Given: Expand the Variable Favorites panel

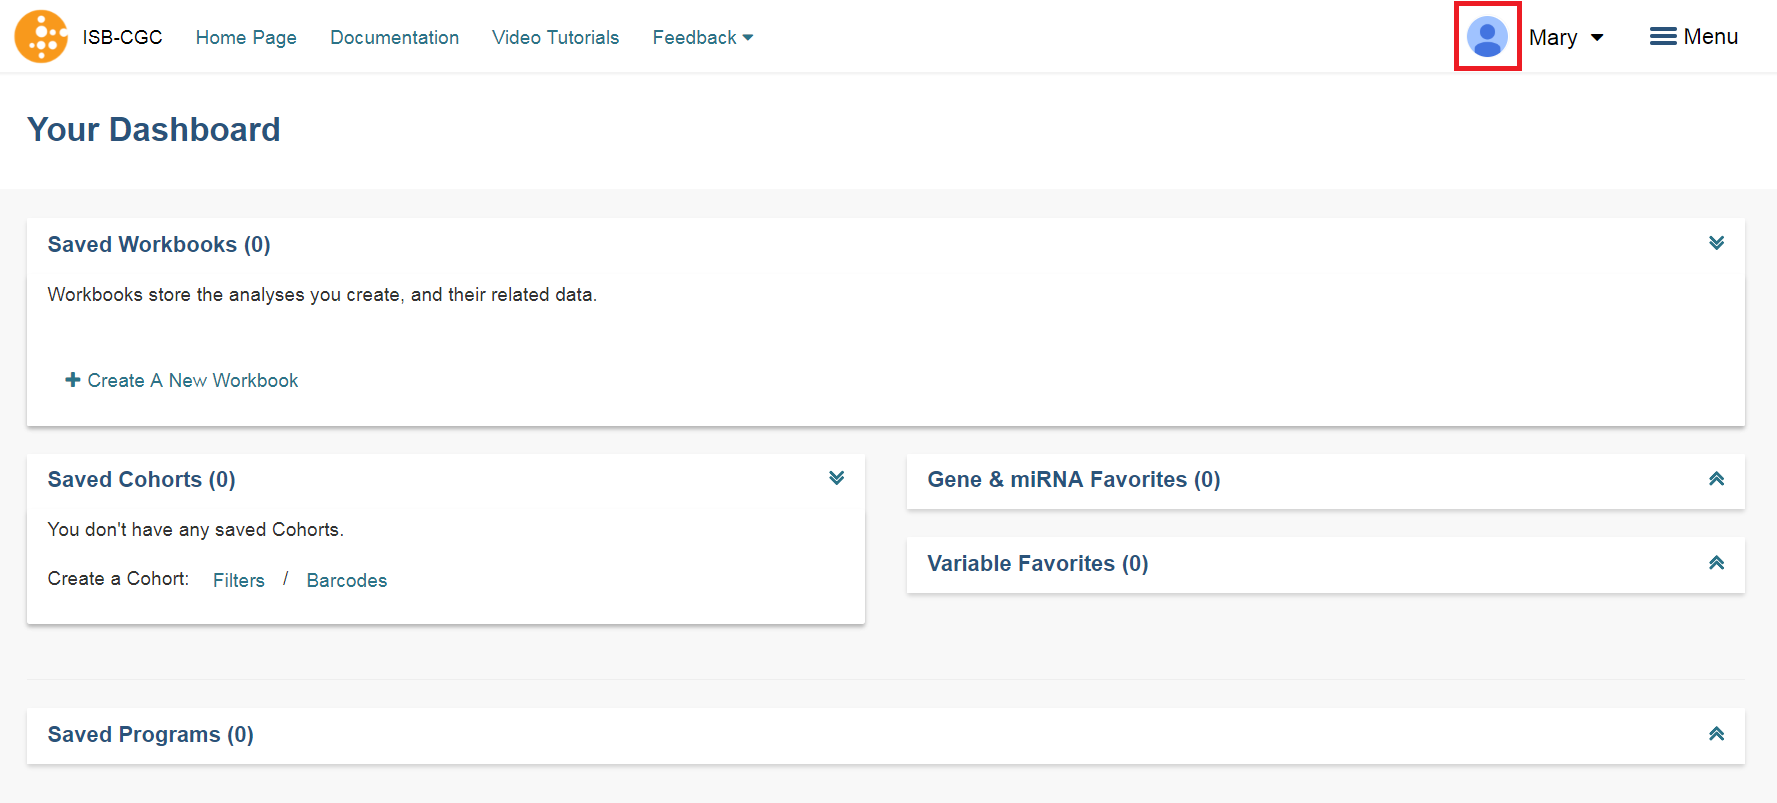Looking at the screenshot, I should (x=1716, y=563).
